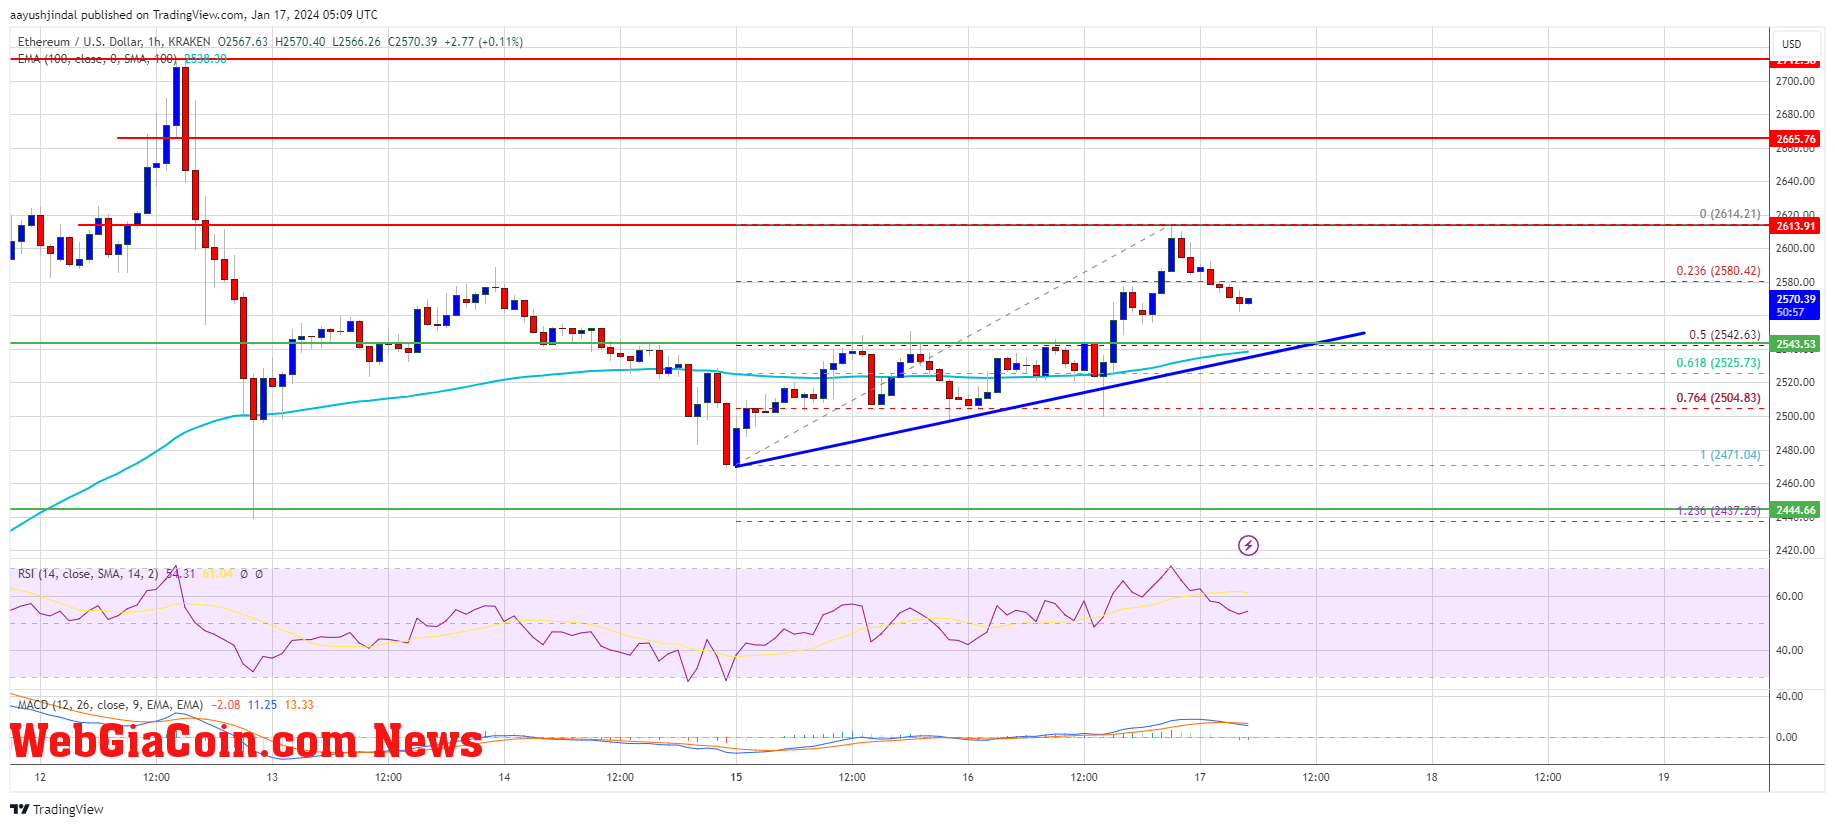1835x827 pixels.
Task: Click the RSI value 61.04 in legend
Action: (217, 574)
